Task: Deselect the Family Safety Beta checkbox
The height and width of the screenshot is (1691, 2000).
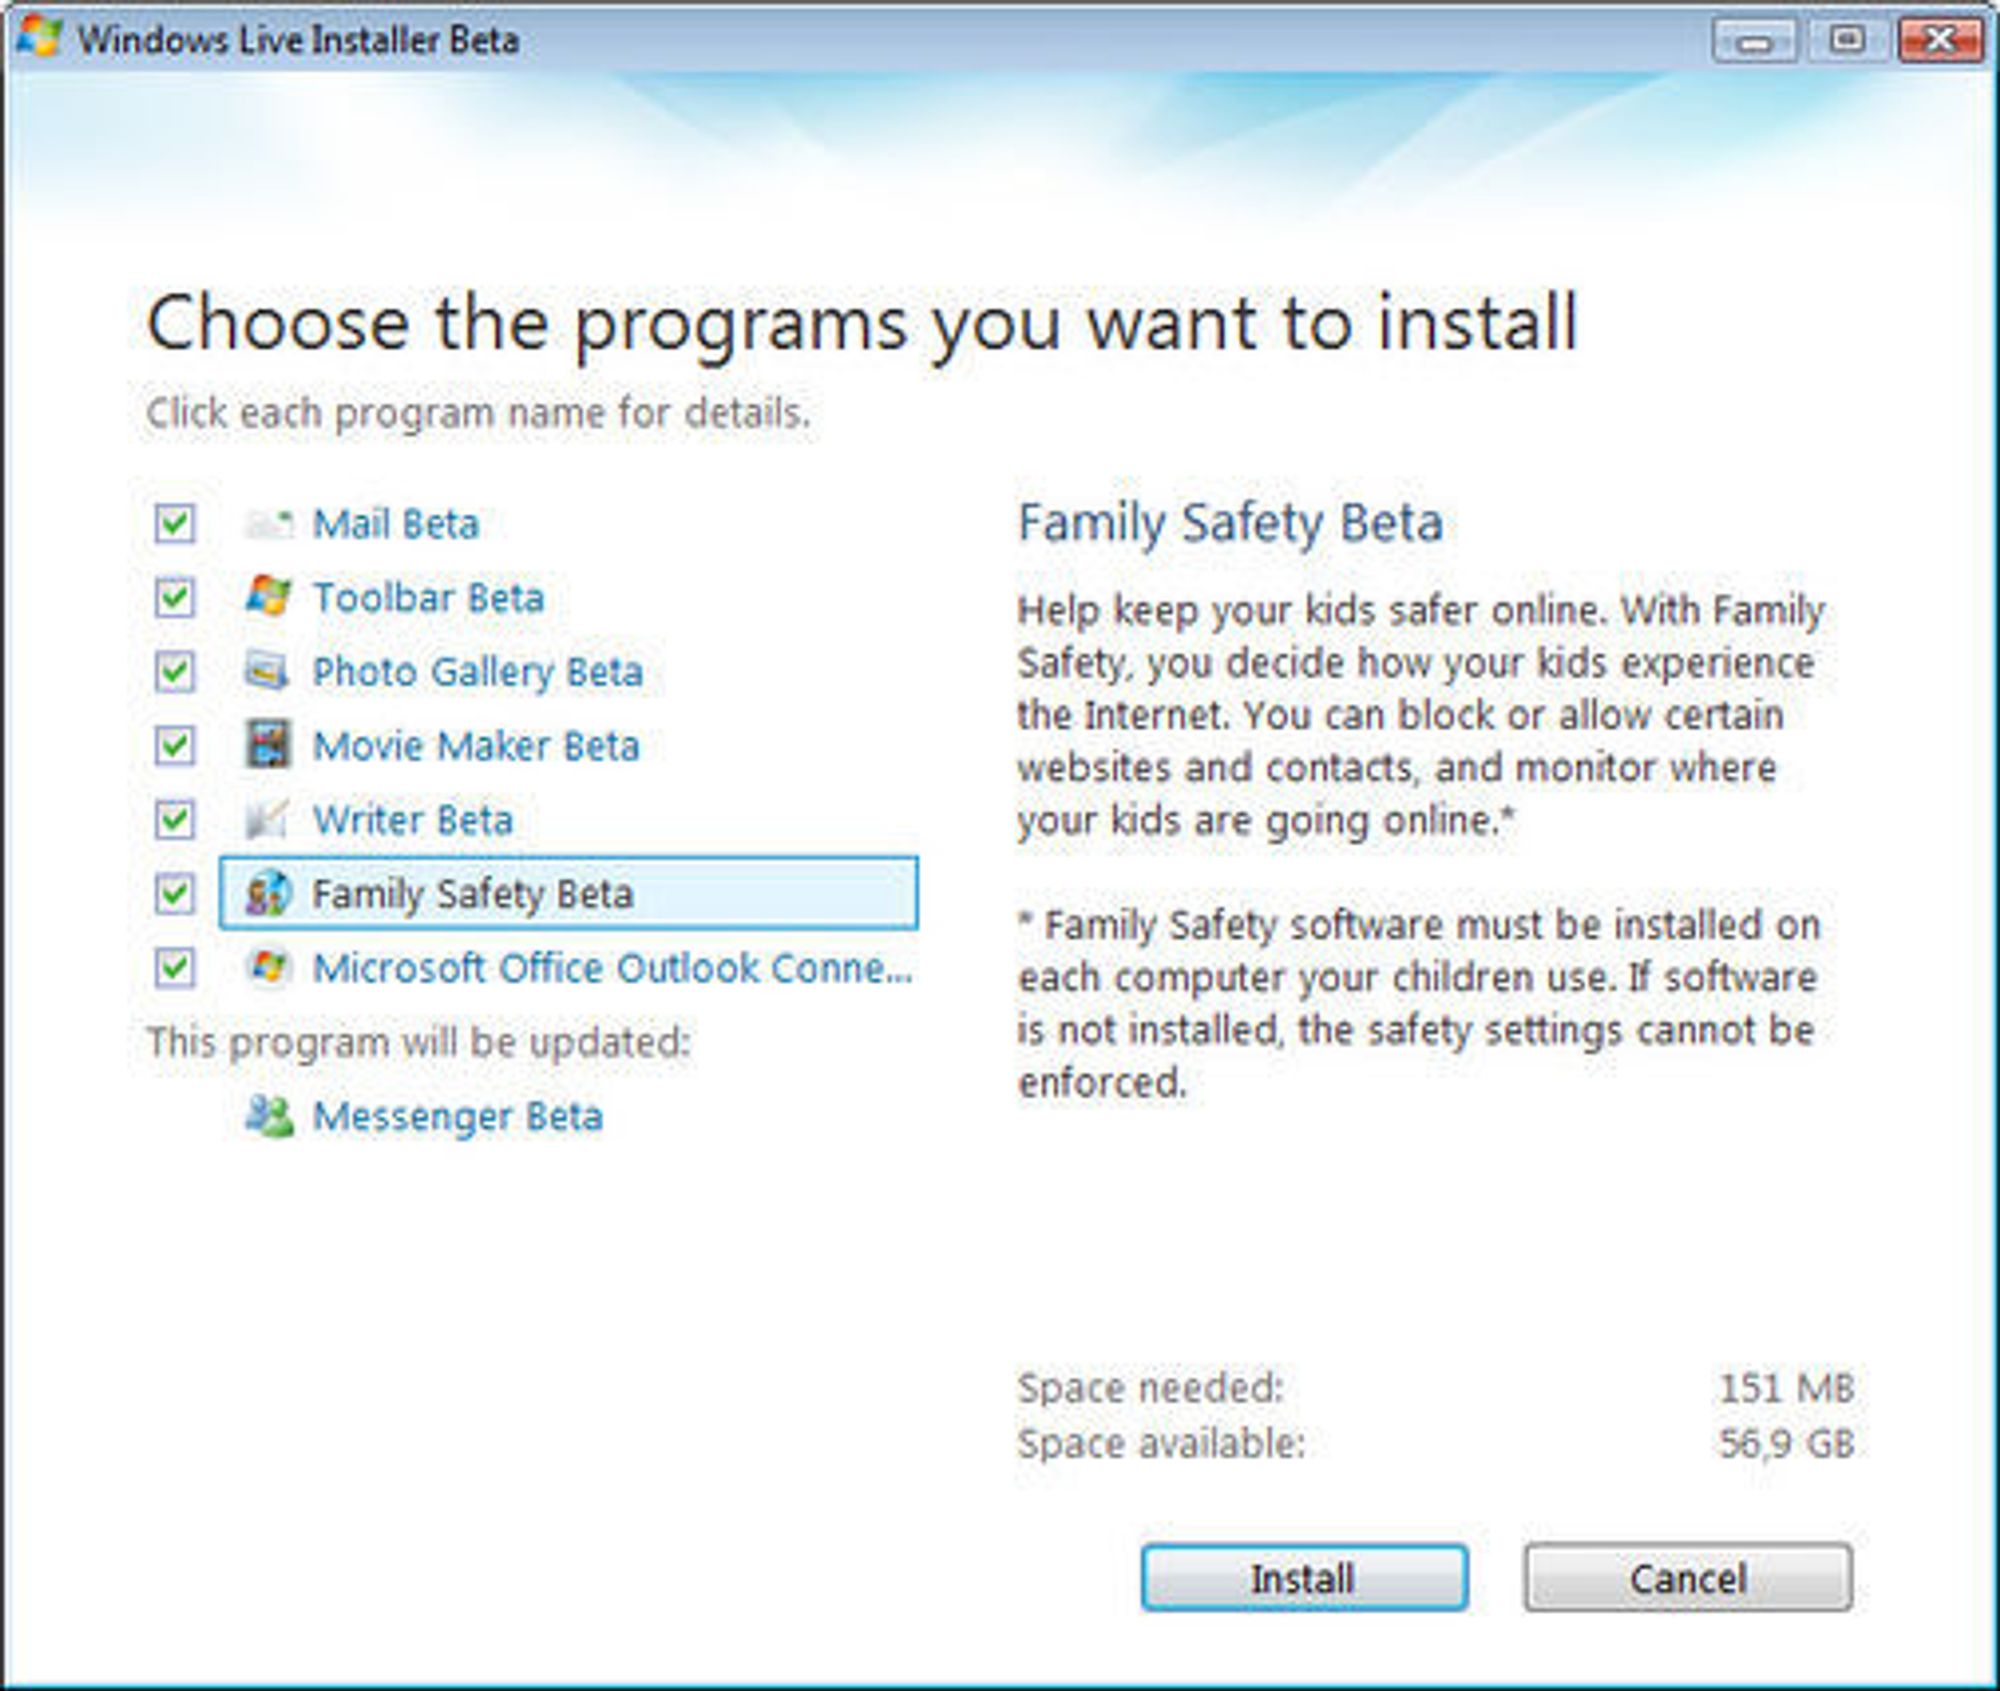Action: (175, 893)
